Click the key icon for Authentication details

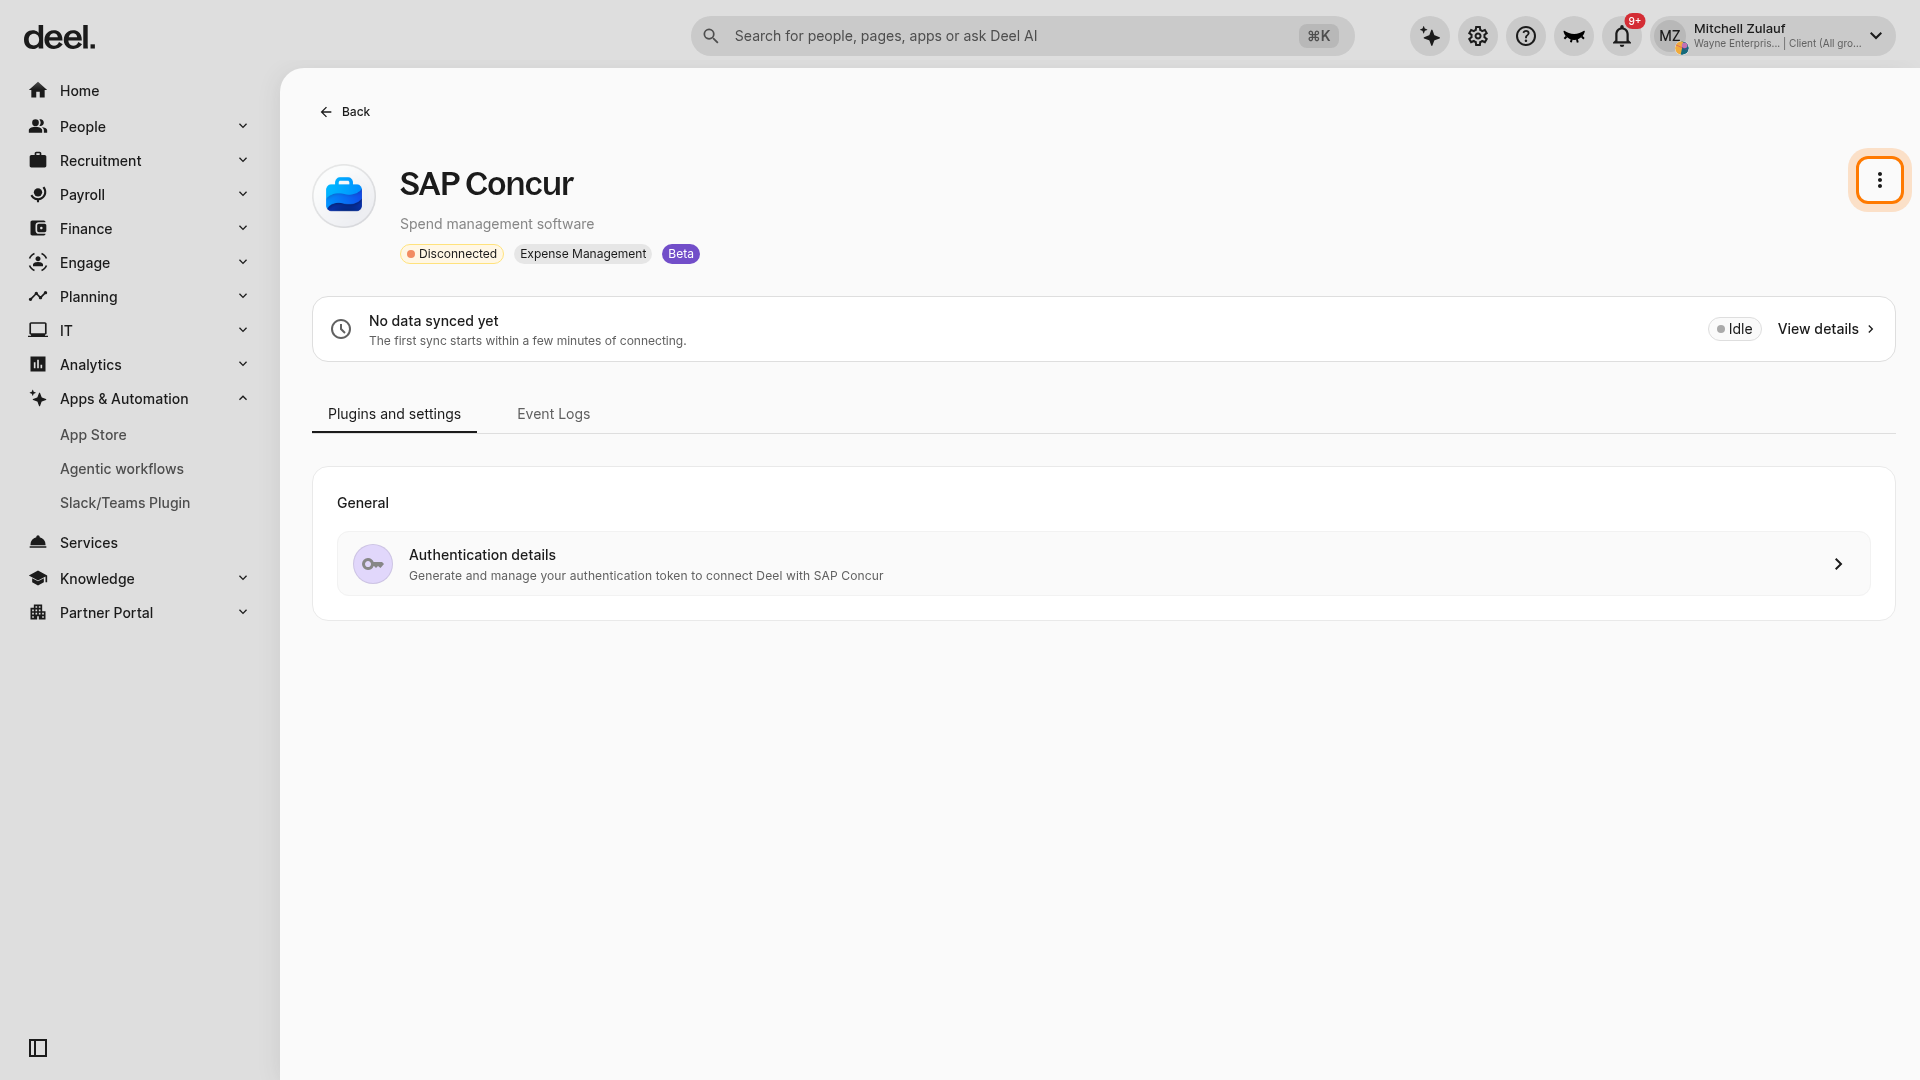tap(373, 564)
